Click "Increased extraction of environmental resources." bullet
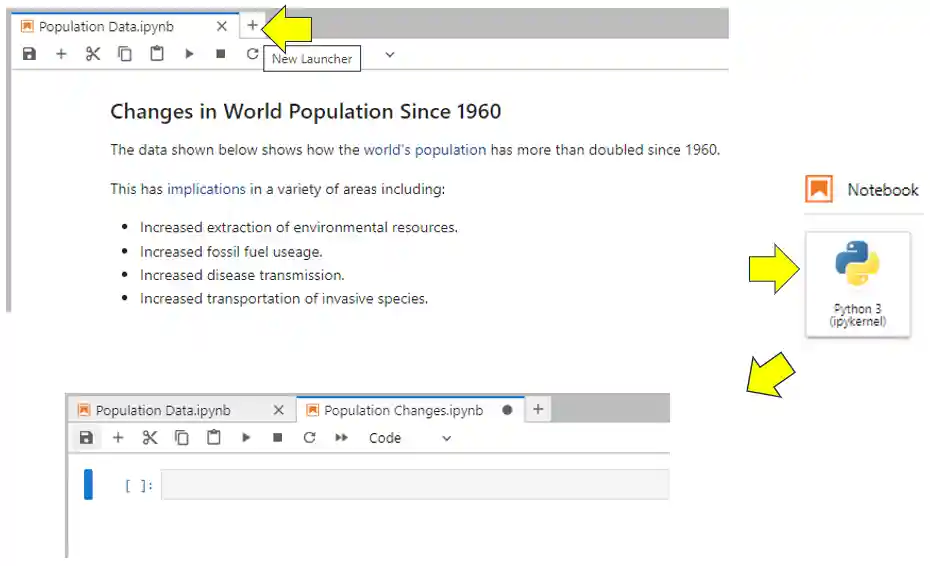This screenshot has width=930, height=566. point(299,227)
